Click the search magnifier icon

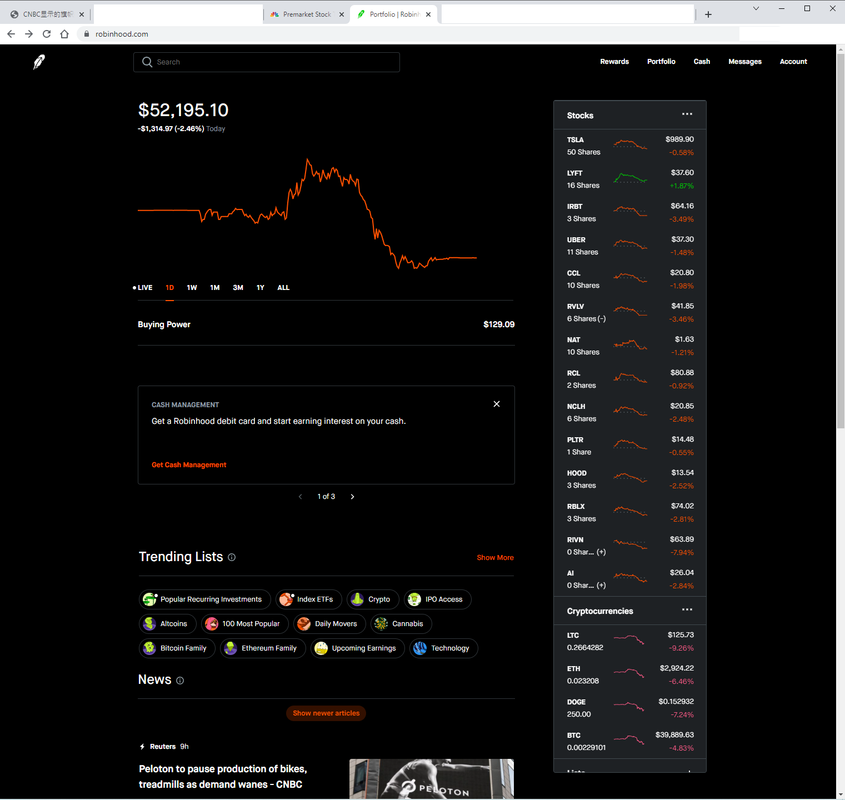tap(147, 62)
